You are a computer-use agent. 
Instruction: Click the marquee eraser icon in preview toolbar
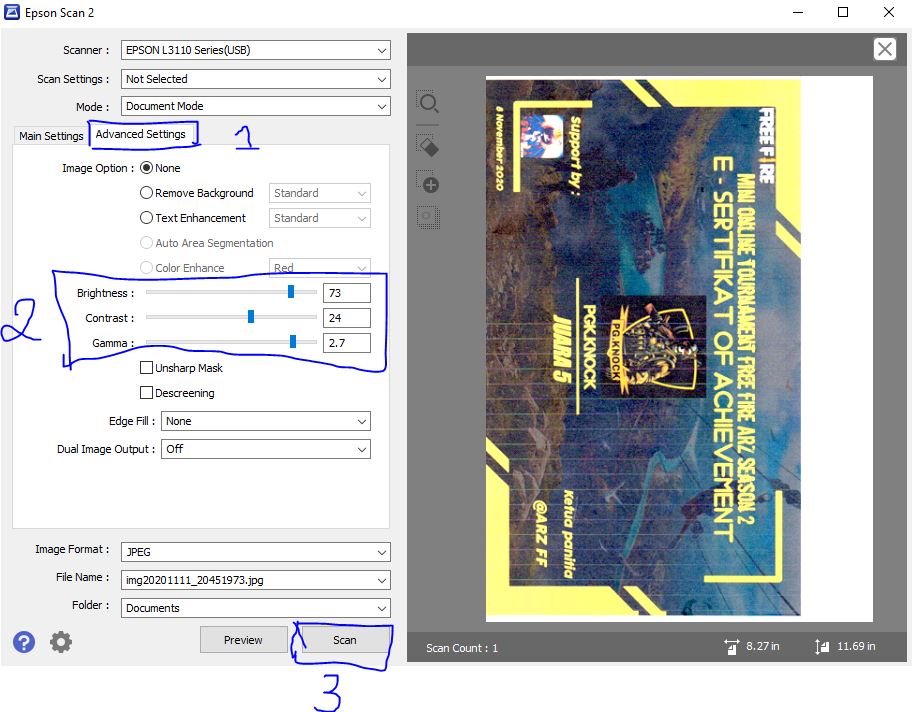[x=429, y=145]
